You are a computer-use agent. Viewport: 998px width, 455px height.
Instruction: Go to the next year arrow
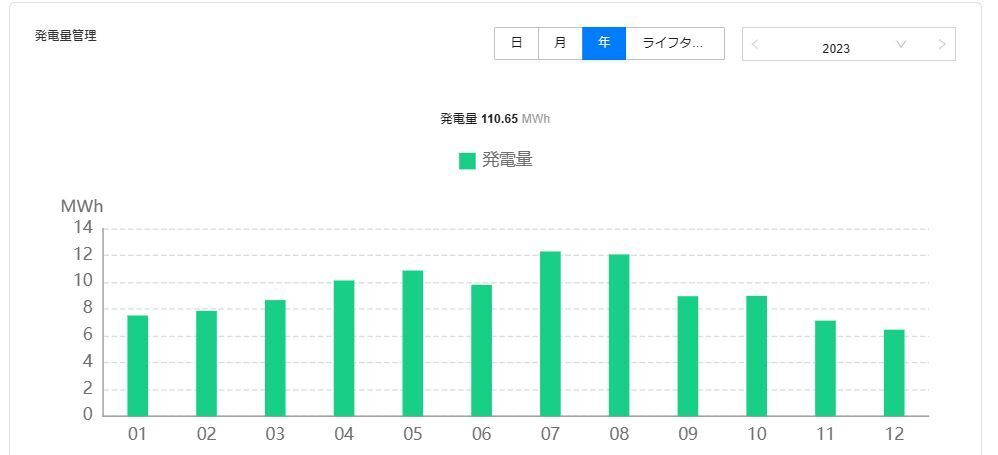[943, 44]
